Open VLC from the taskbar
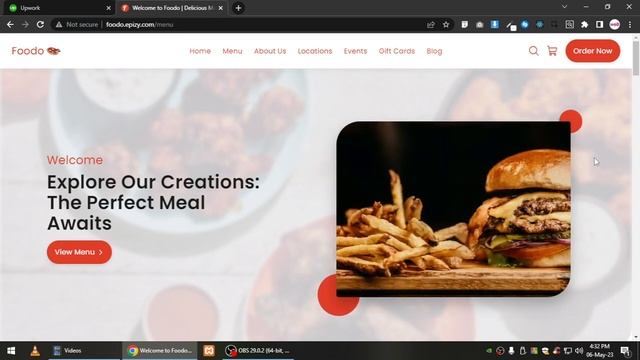 pos(35,351)
